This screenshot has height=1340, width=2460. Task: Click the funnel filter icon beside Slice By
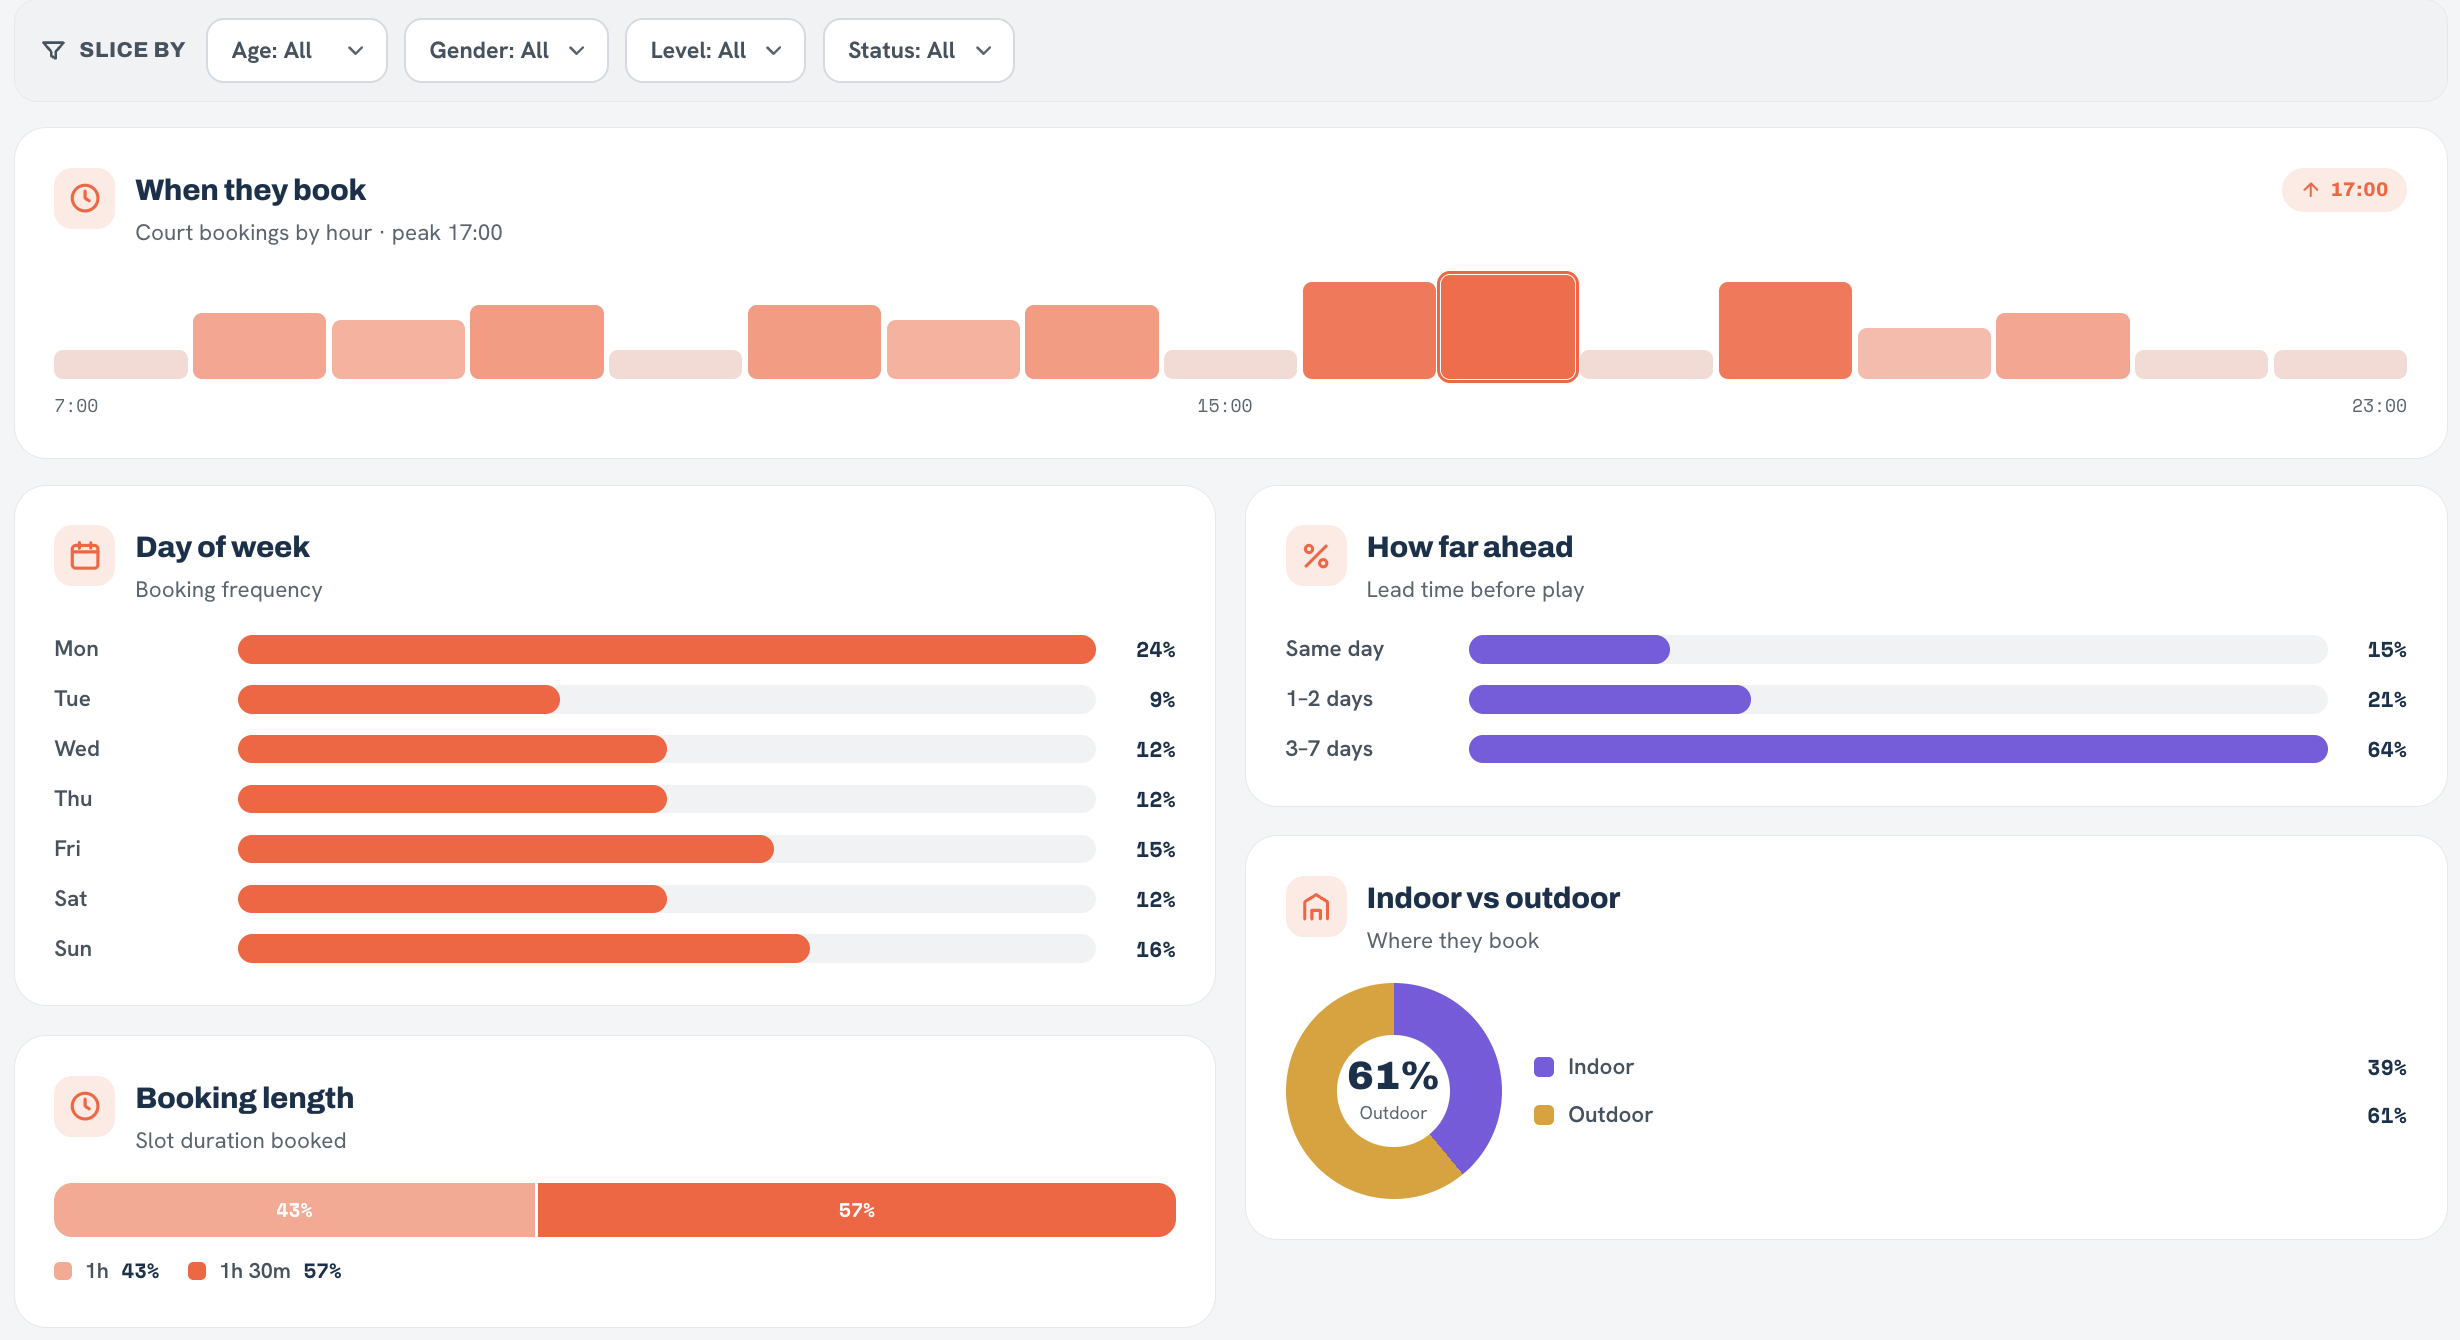tap(54, 50)
